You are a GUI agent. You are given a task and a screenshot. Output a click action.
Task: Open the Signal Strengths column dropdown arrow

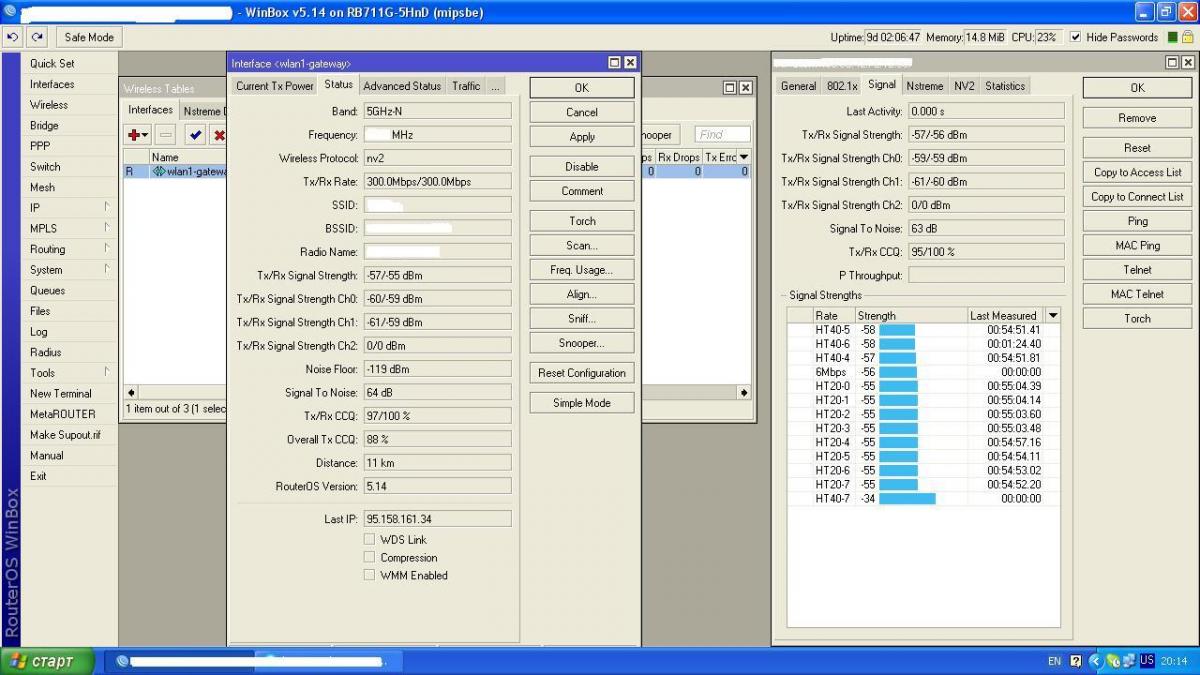(x=1052, y=315)
